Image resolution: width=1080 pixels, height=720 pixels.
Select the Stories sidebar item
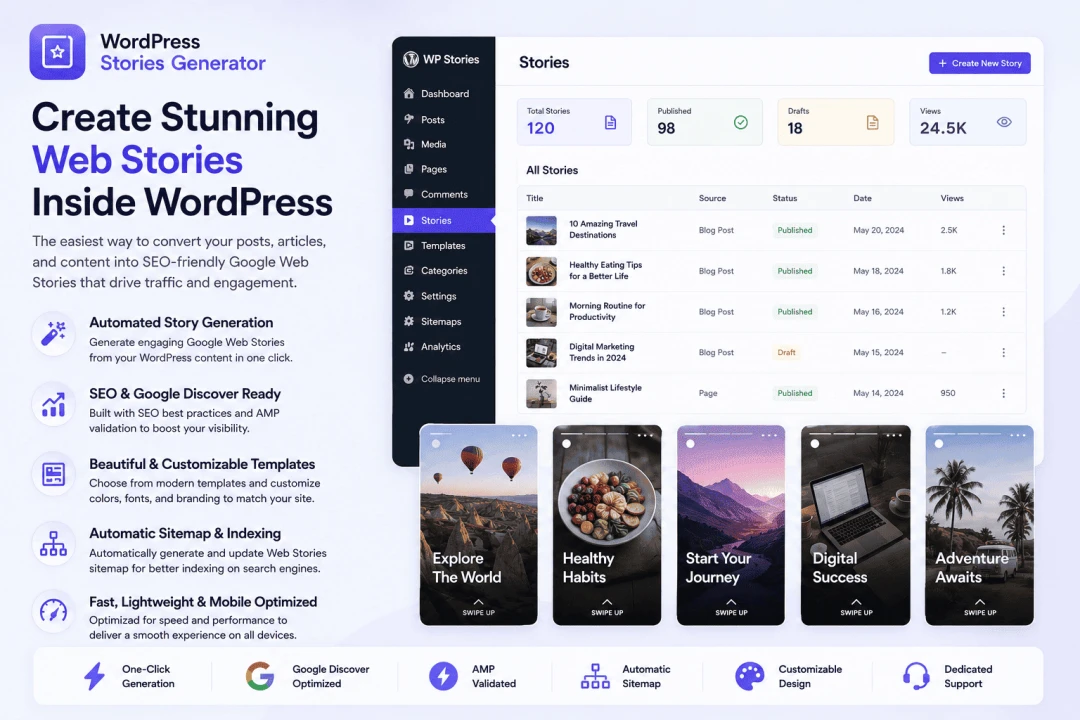444,220
